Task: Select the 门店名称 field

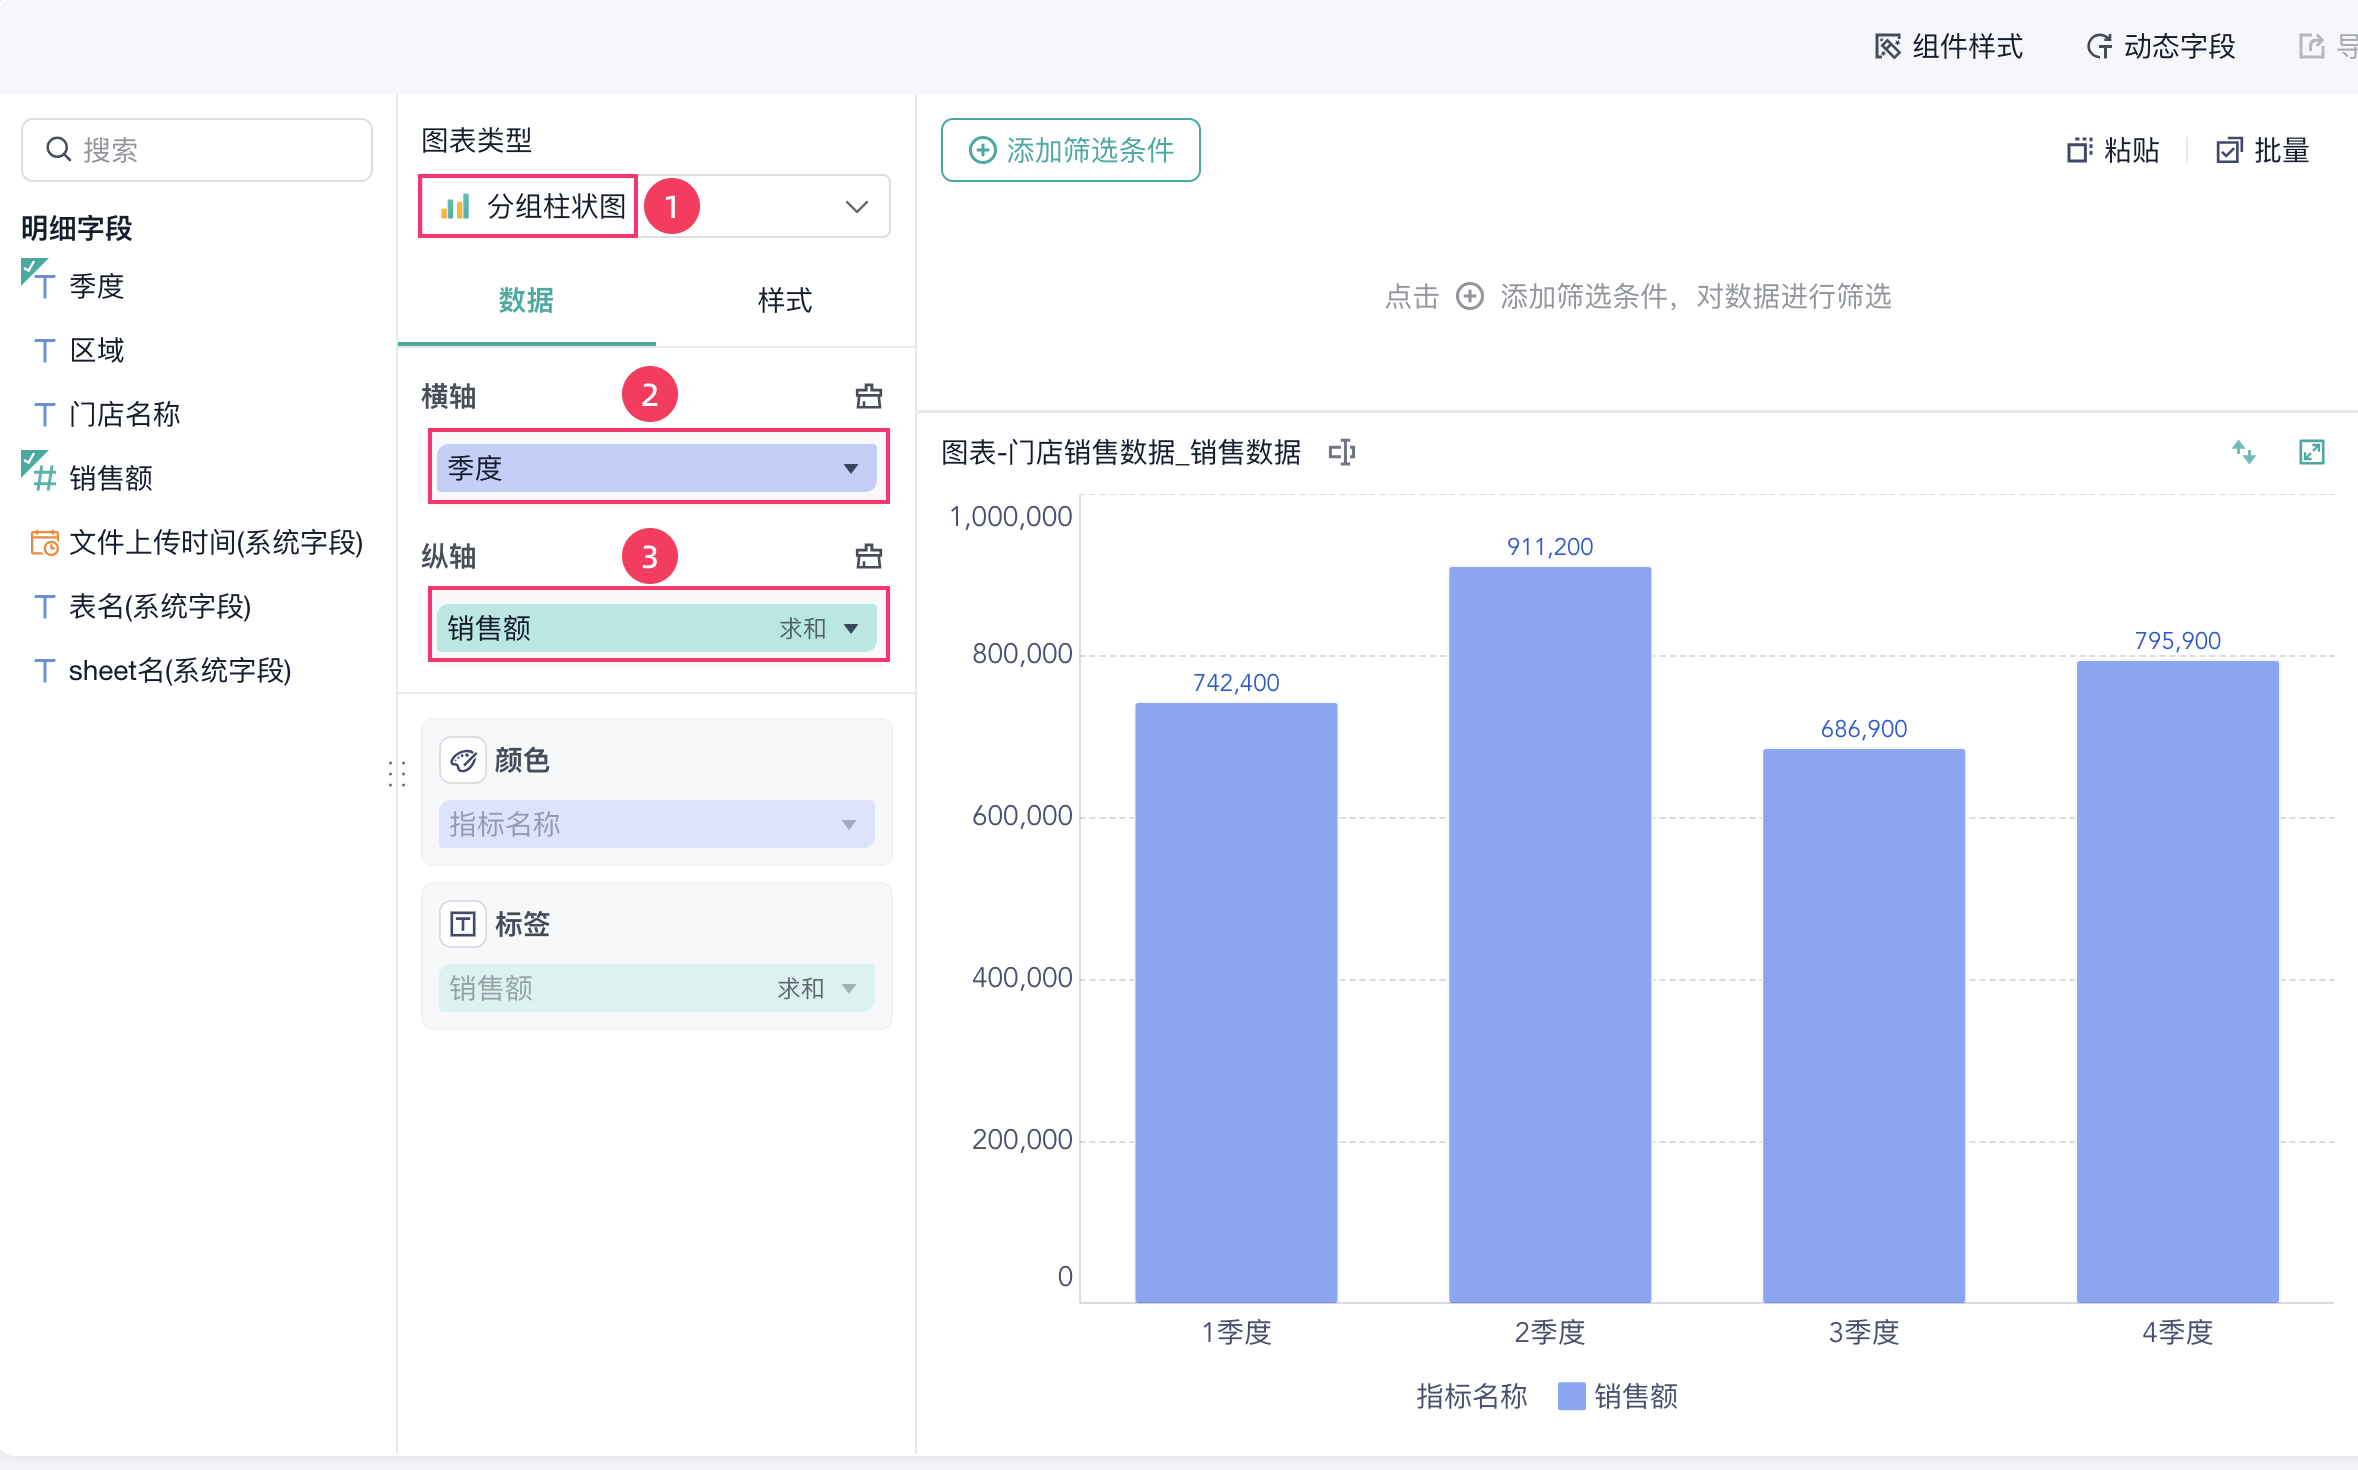Action: (124, 414)
